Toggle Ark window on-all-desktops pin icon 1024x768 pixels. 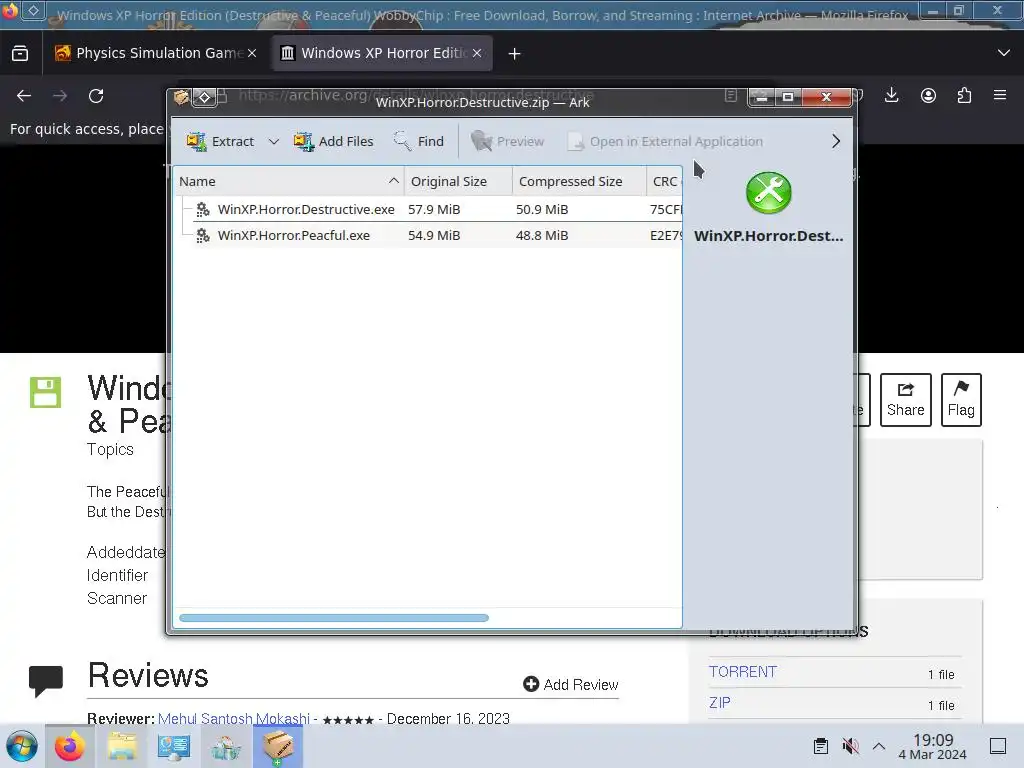point(204,97)
